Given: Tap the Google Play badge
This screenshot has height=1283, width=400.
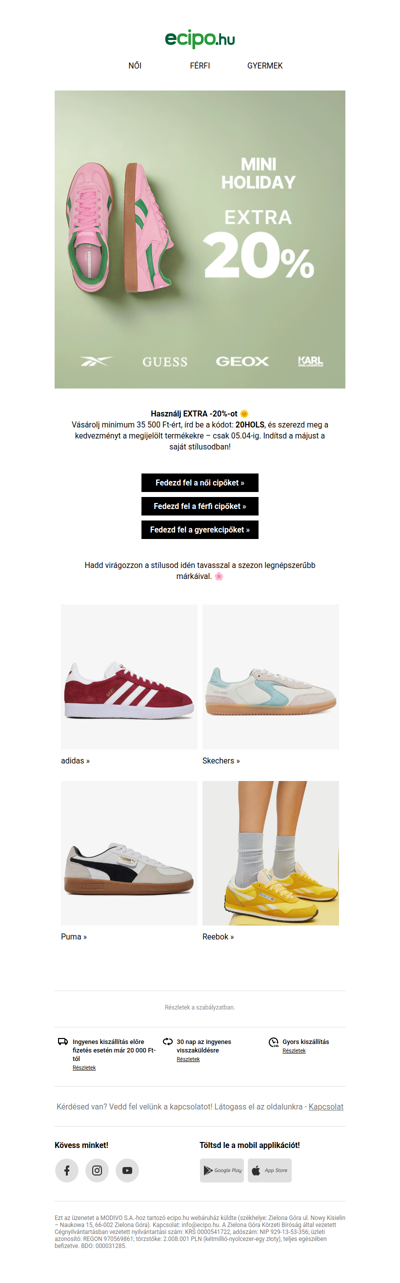Looking at the screenshot, I should click(221, 1170).
